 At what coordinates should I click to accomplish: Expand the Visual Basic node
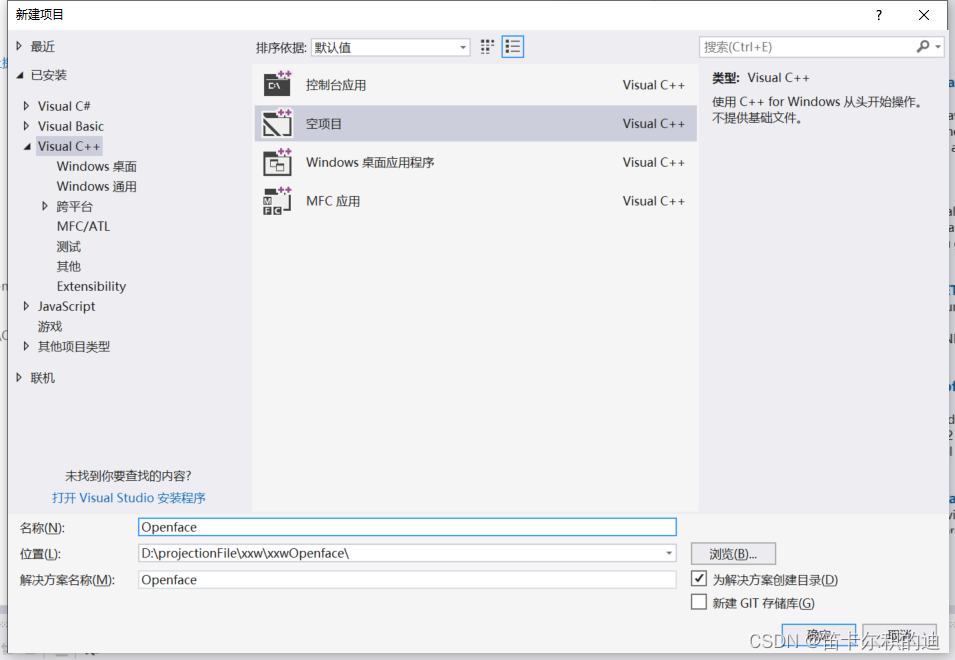[26, 126]
